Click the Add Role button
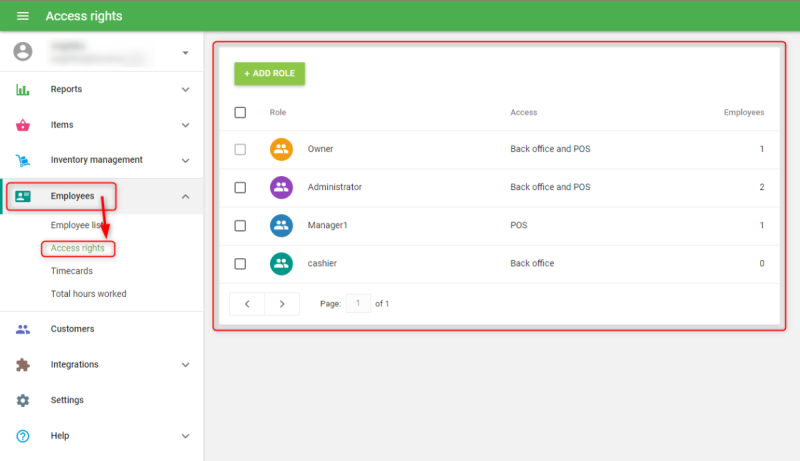Screen dimensions: 800x461 pos(270,74)
